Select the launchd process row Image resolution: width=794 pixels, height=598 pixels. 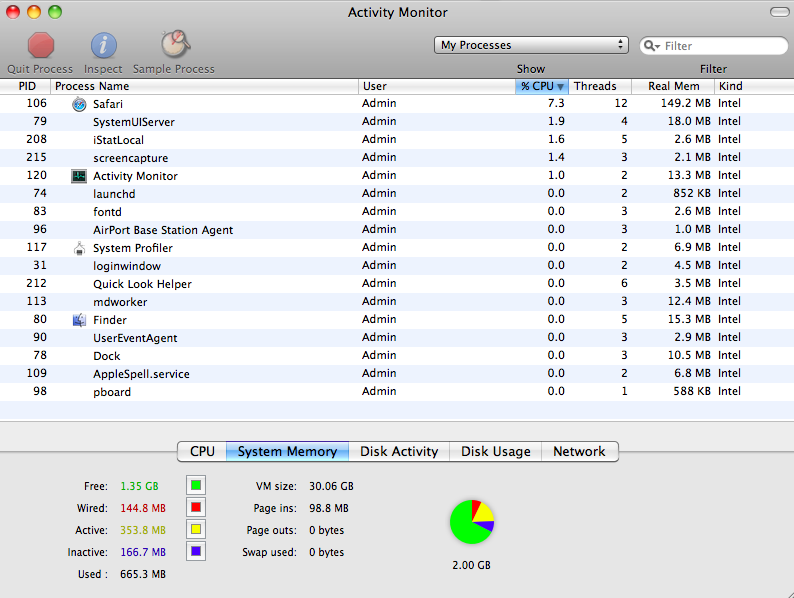tap(397, 194)
